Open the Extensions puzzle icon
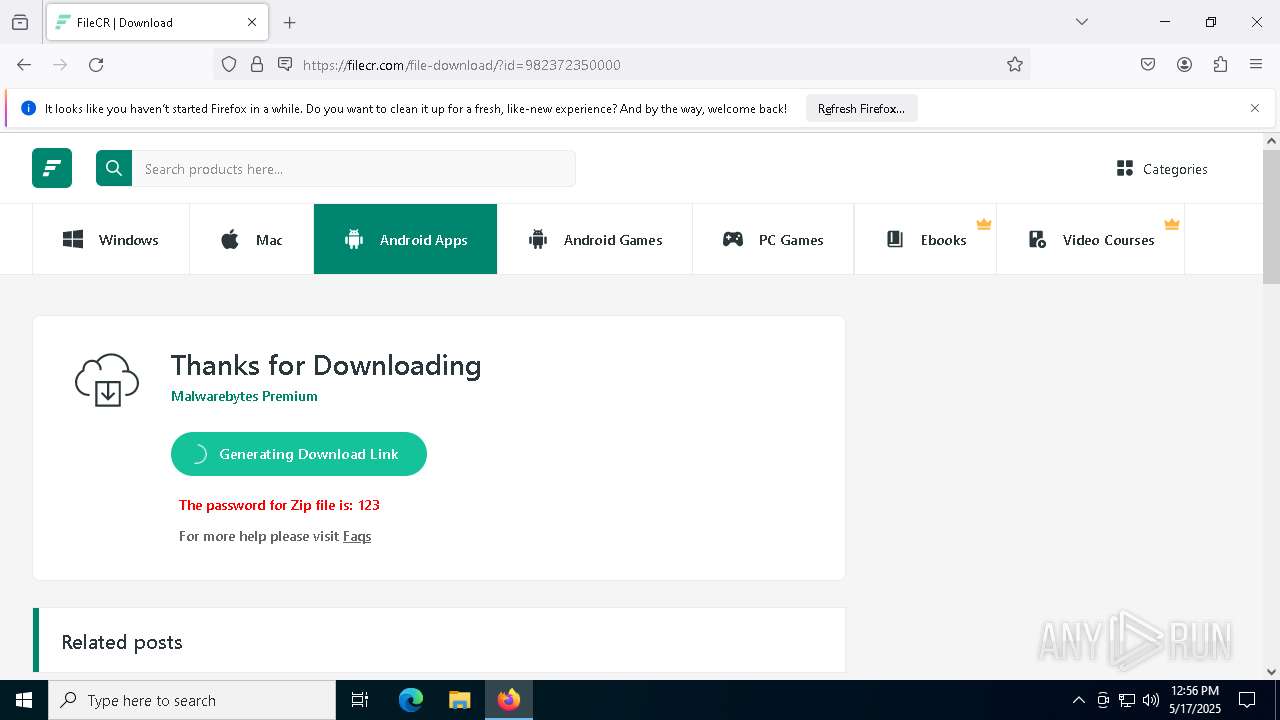This screenshot has width=1280, height=720. click(x=1220, y=65)
